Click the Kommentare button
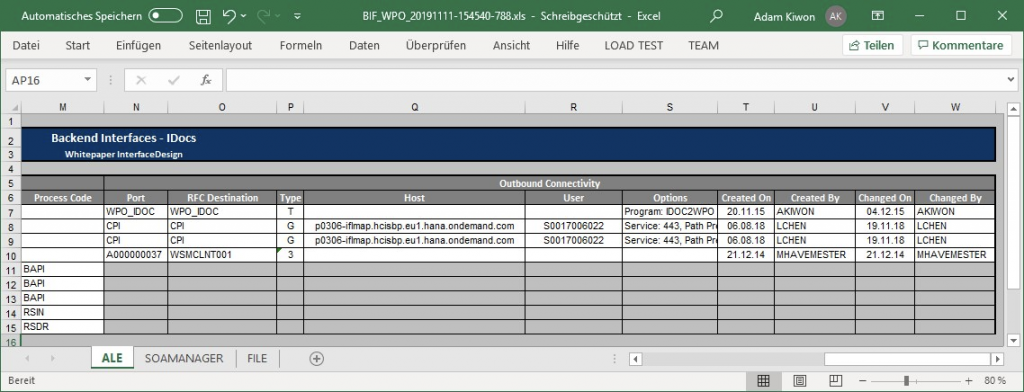This screenshot has width=1024, height=392. pyautogui.click(x=961, y=45)
